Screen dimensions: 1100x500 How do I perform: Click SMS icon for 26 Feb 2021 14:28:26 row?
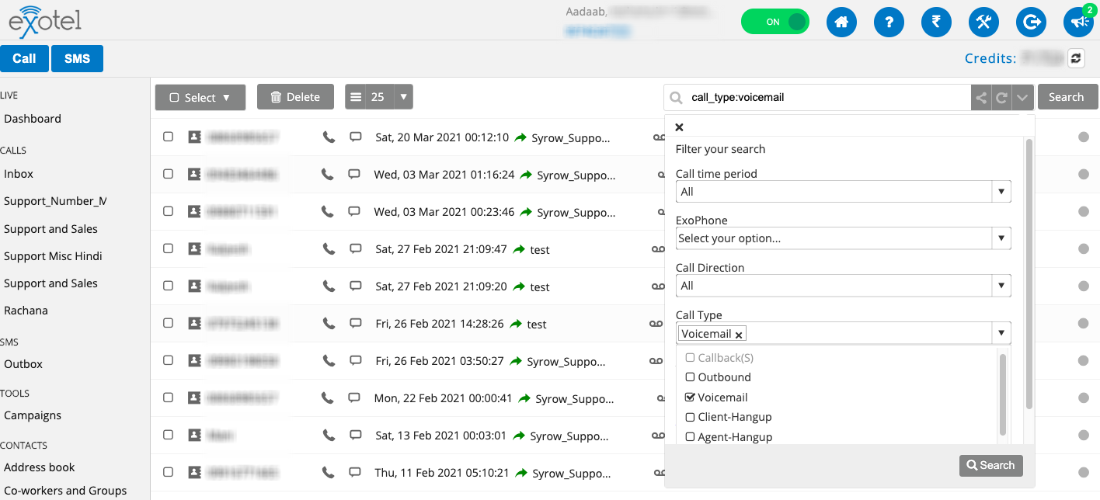click(355, 324)
